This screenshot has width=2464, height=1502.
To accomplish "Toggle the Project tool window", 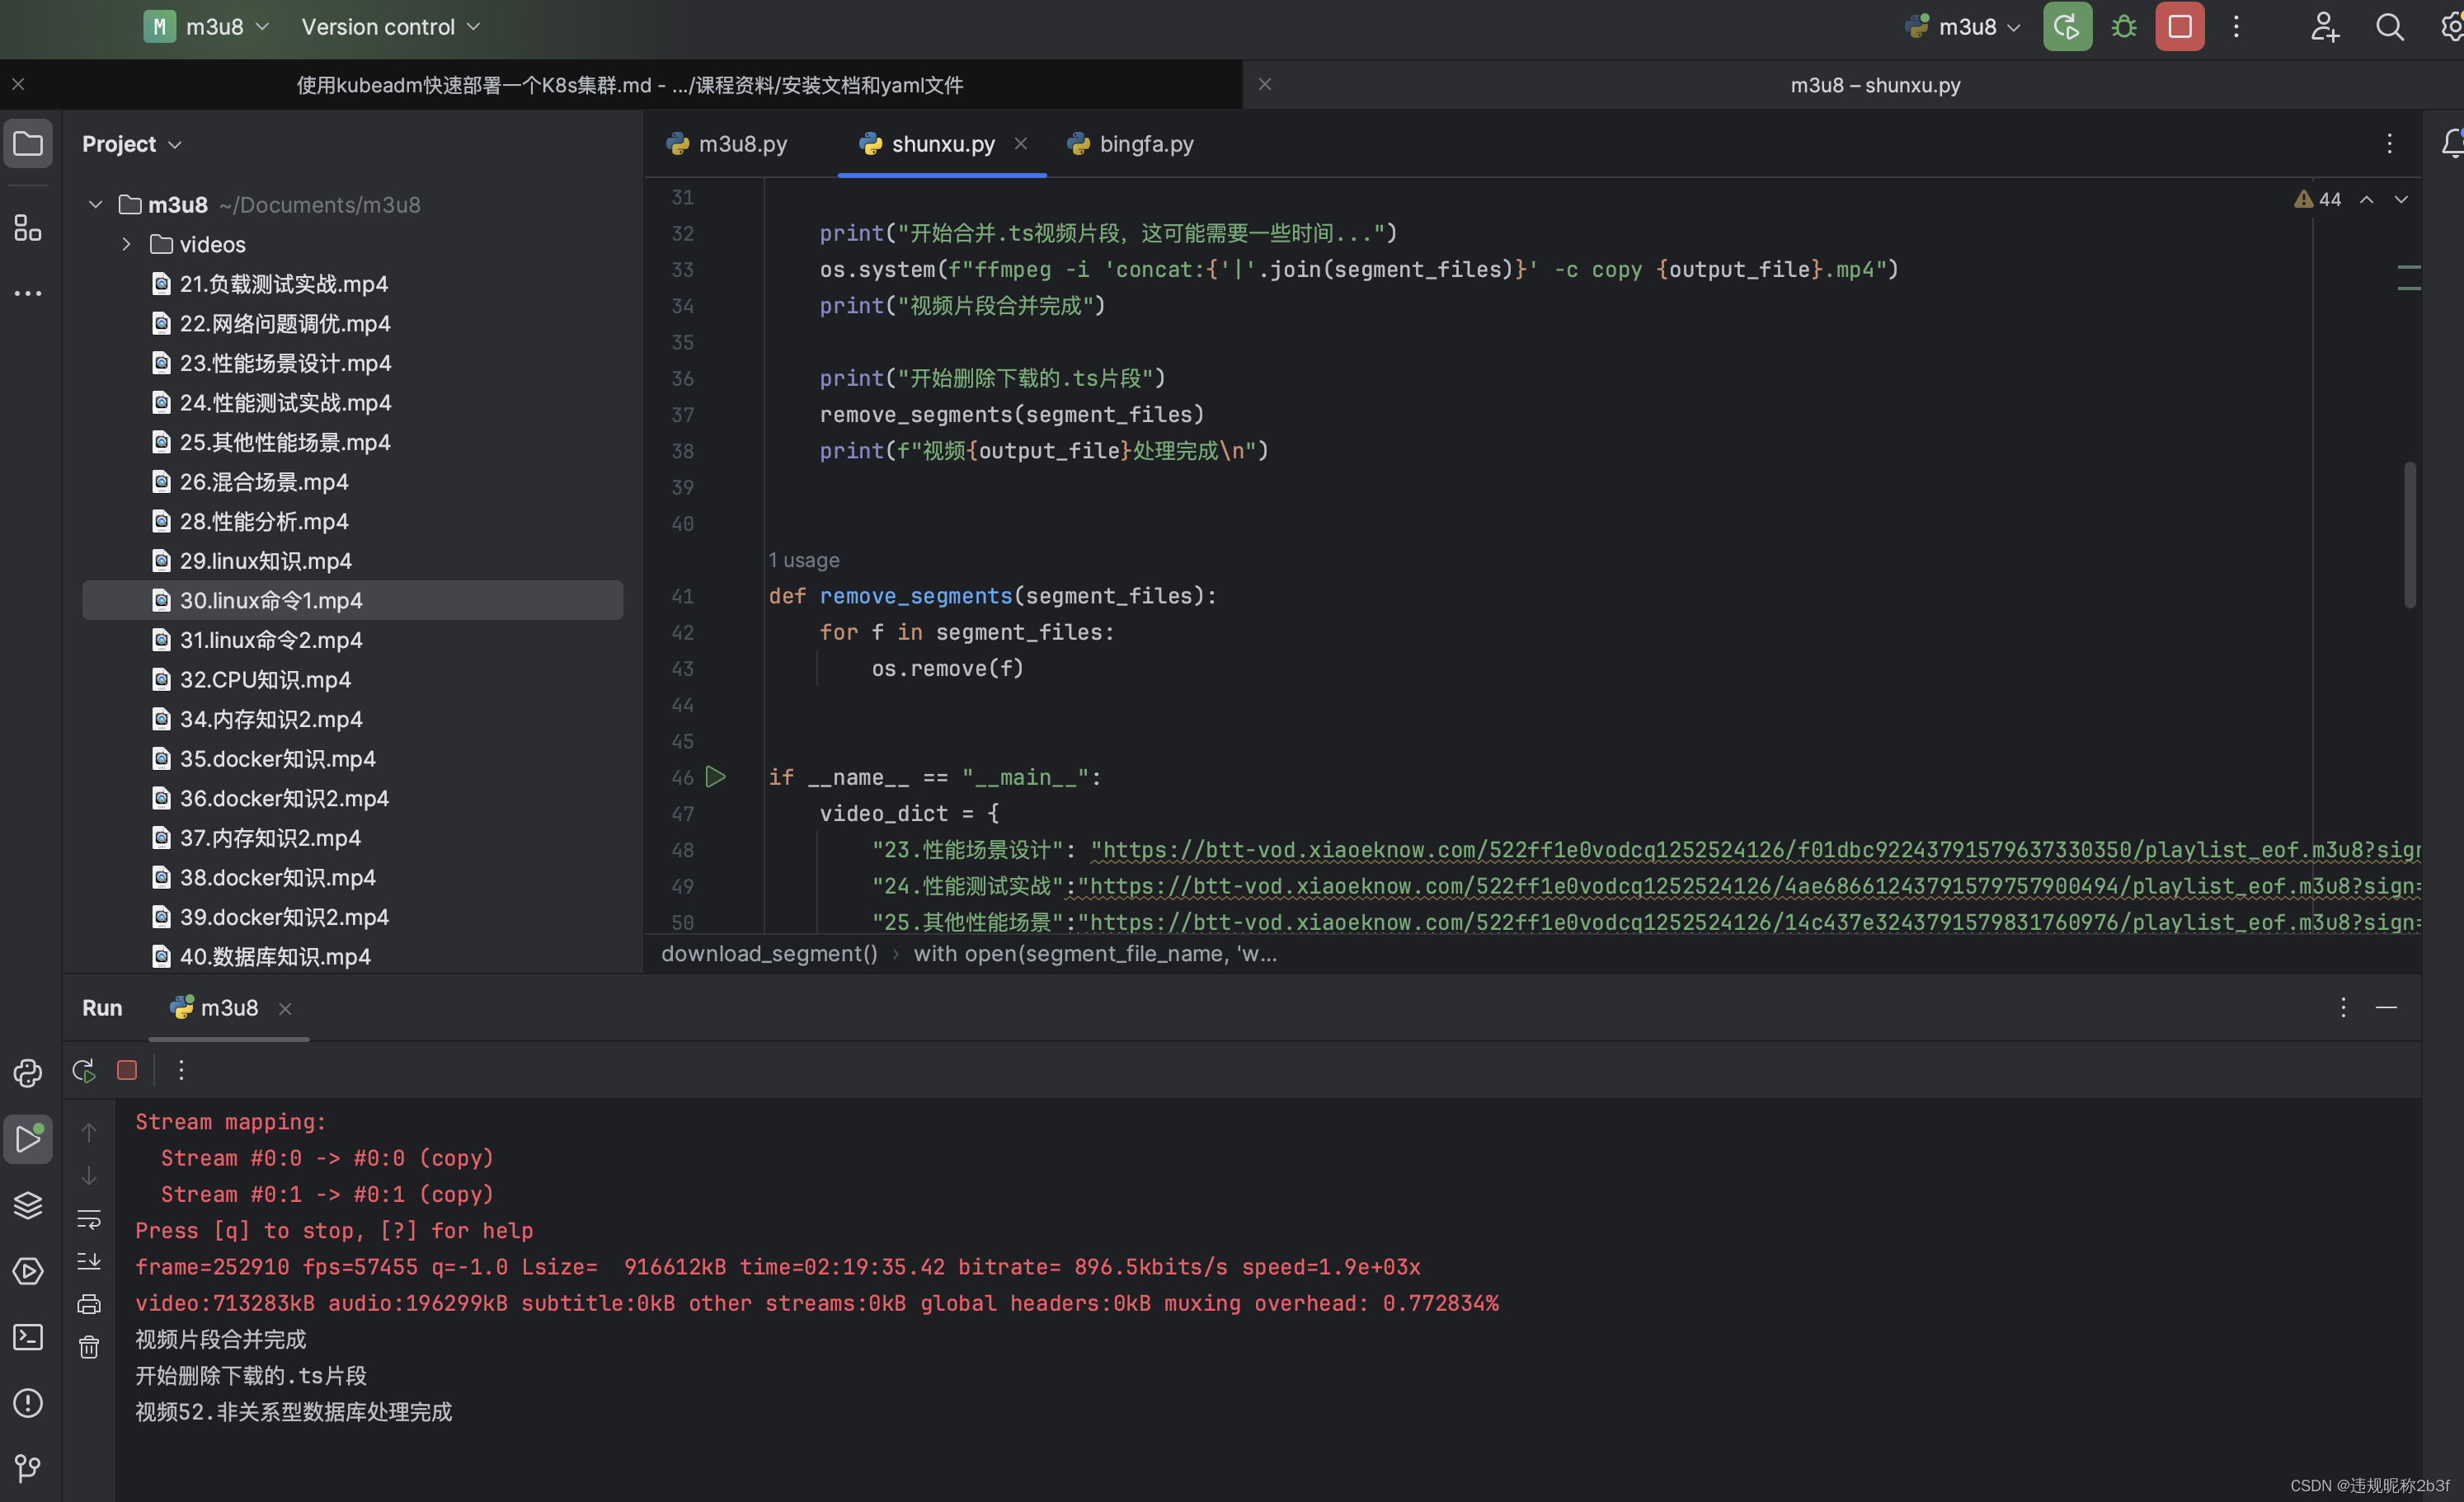I will click(x=27, y=143).
